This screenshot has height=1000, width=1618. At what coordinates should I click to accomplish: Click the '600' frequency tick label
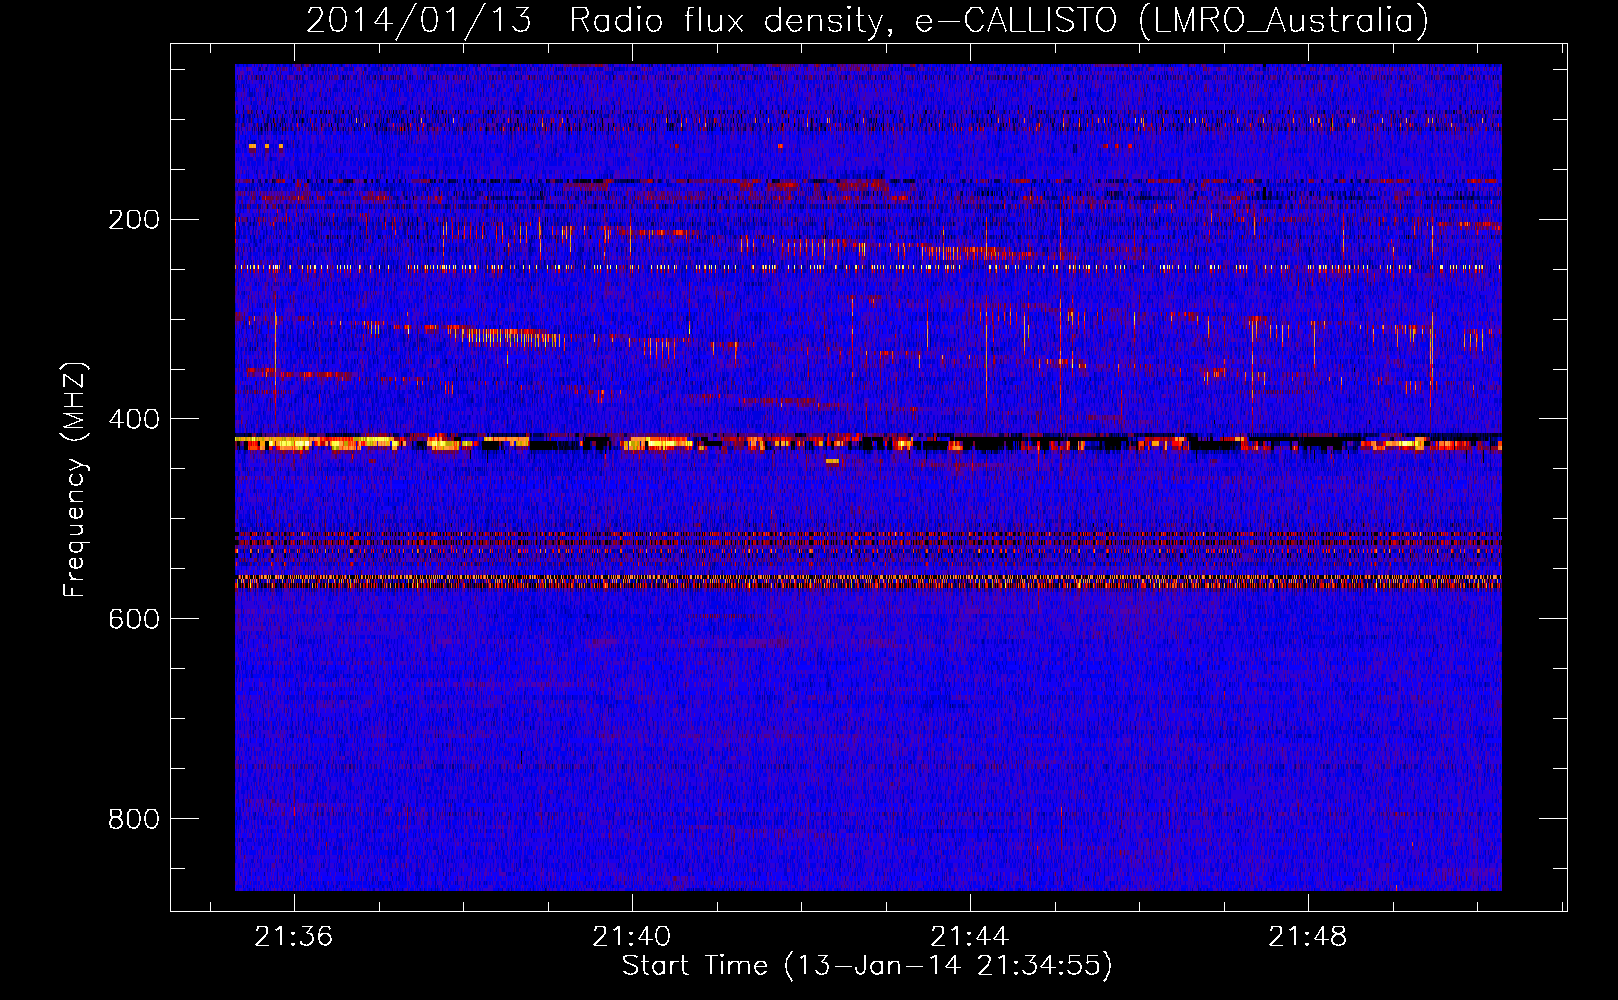(x=134, y=619)
